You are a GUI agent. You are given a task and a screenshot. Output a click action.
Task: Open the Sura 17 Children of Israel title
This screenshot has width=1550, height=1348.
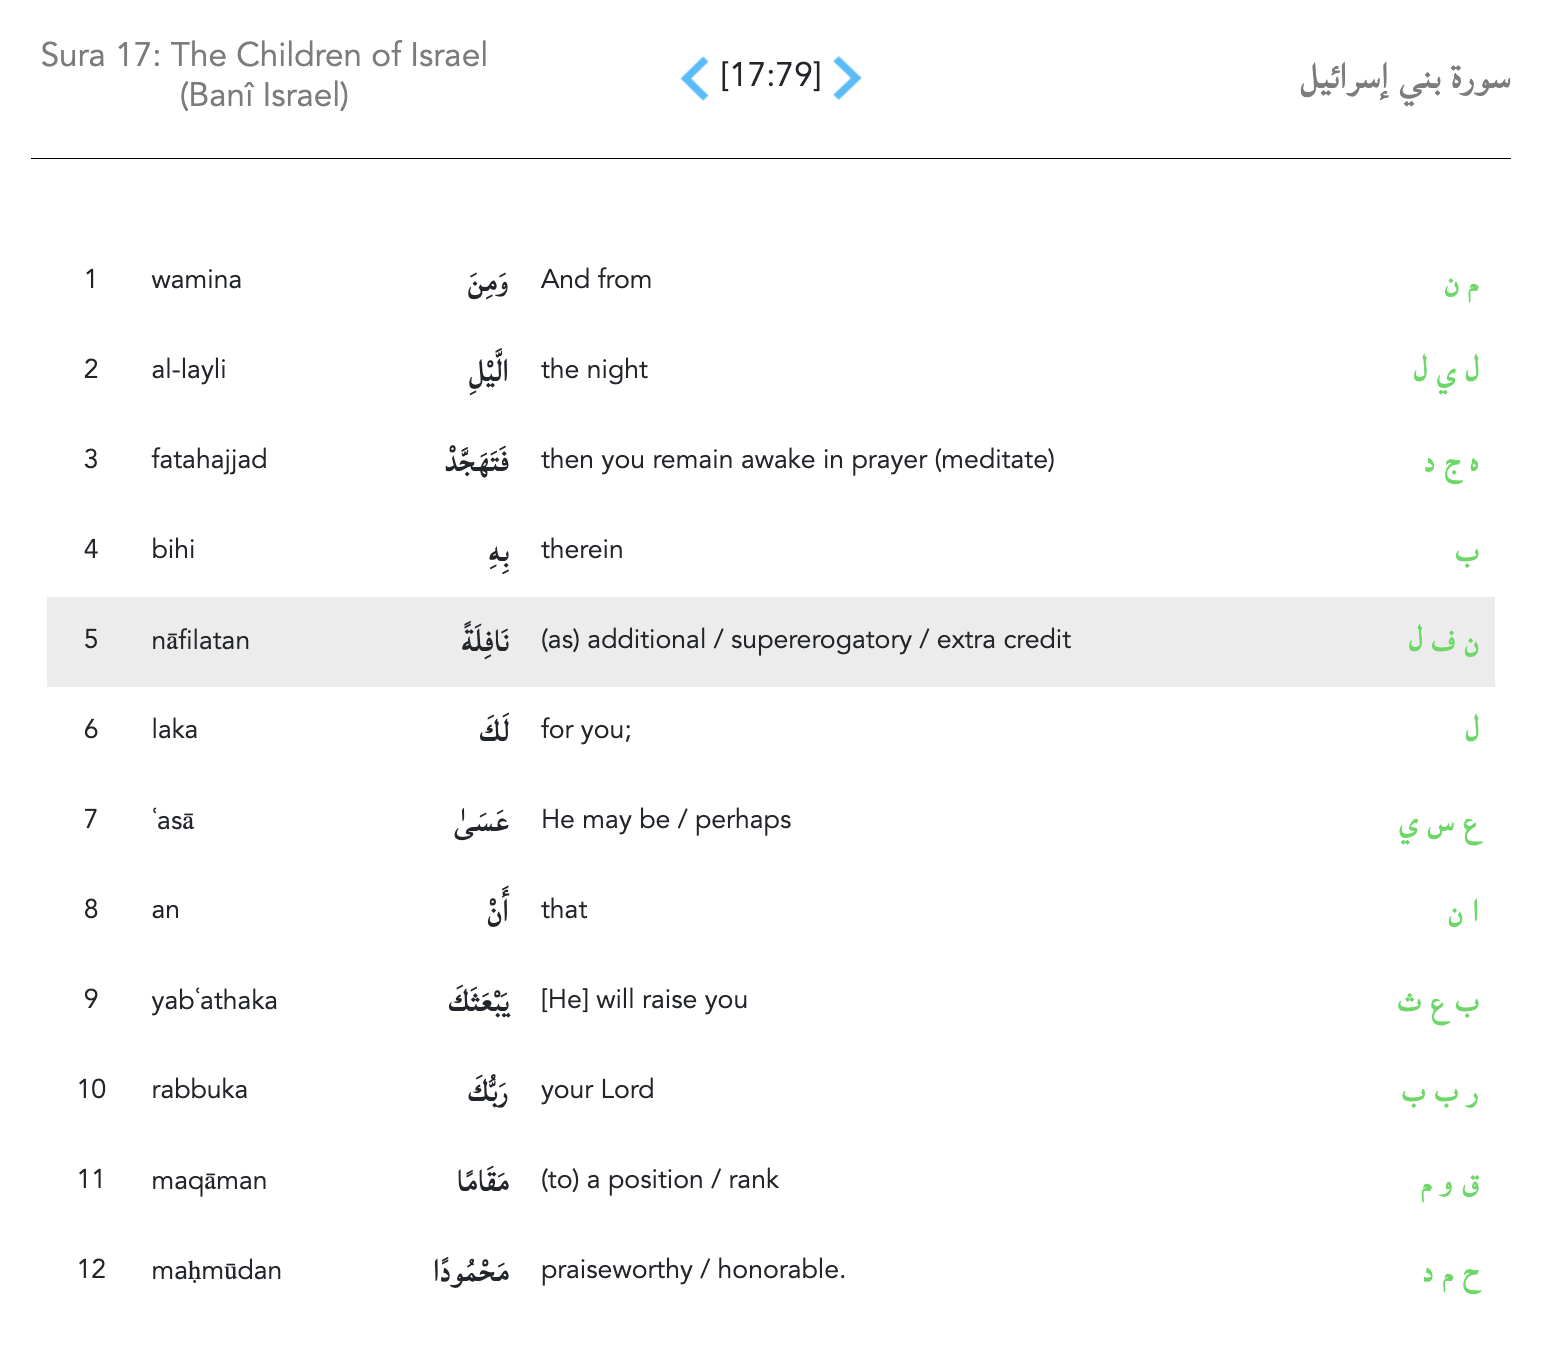[x=264, y=75]
